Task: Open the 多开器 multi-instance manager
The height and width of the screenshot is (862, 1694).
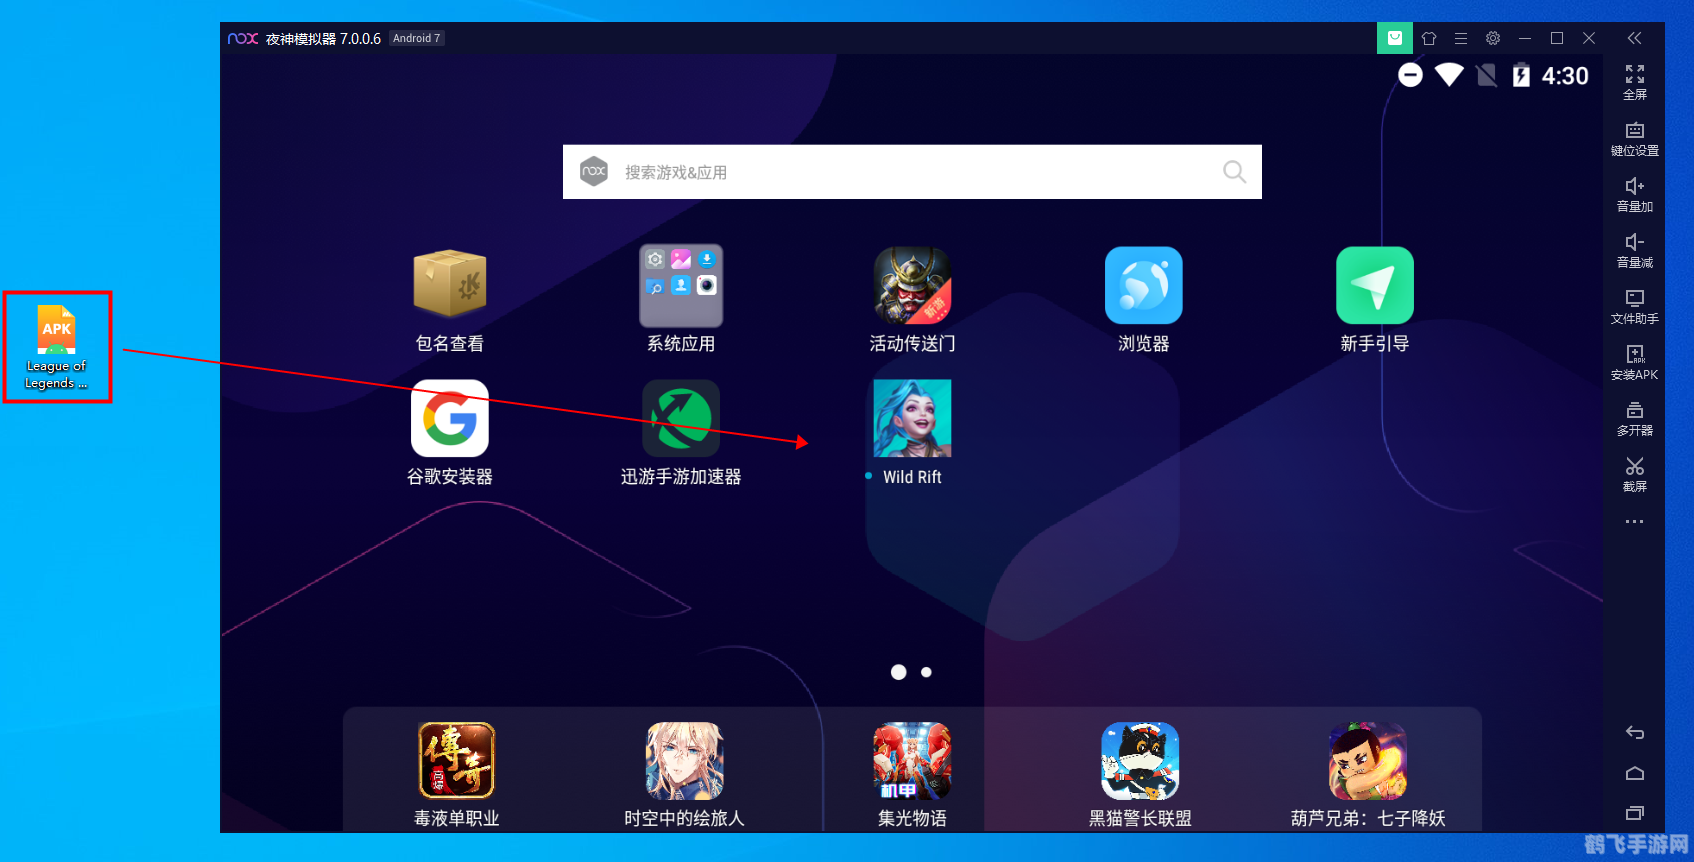Action: 1634,417
